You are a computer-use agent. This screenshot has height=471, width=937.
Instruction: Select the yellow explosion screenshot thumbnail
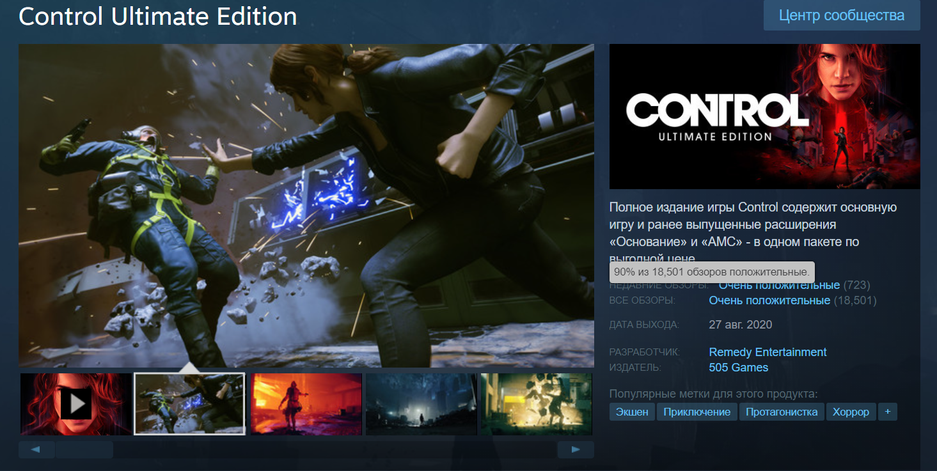click(x=537, y=404)
